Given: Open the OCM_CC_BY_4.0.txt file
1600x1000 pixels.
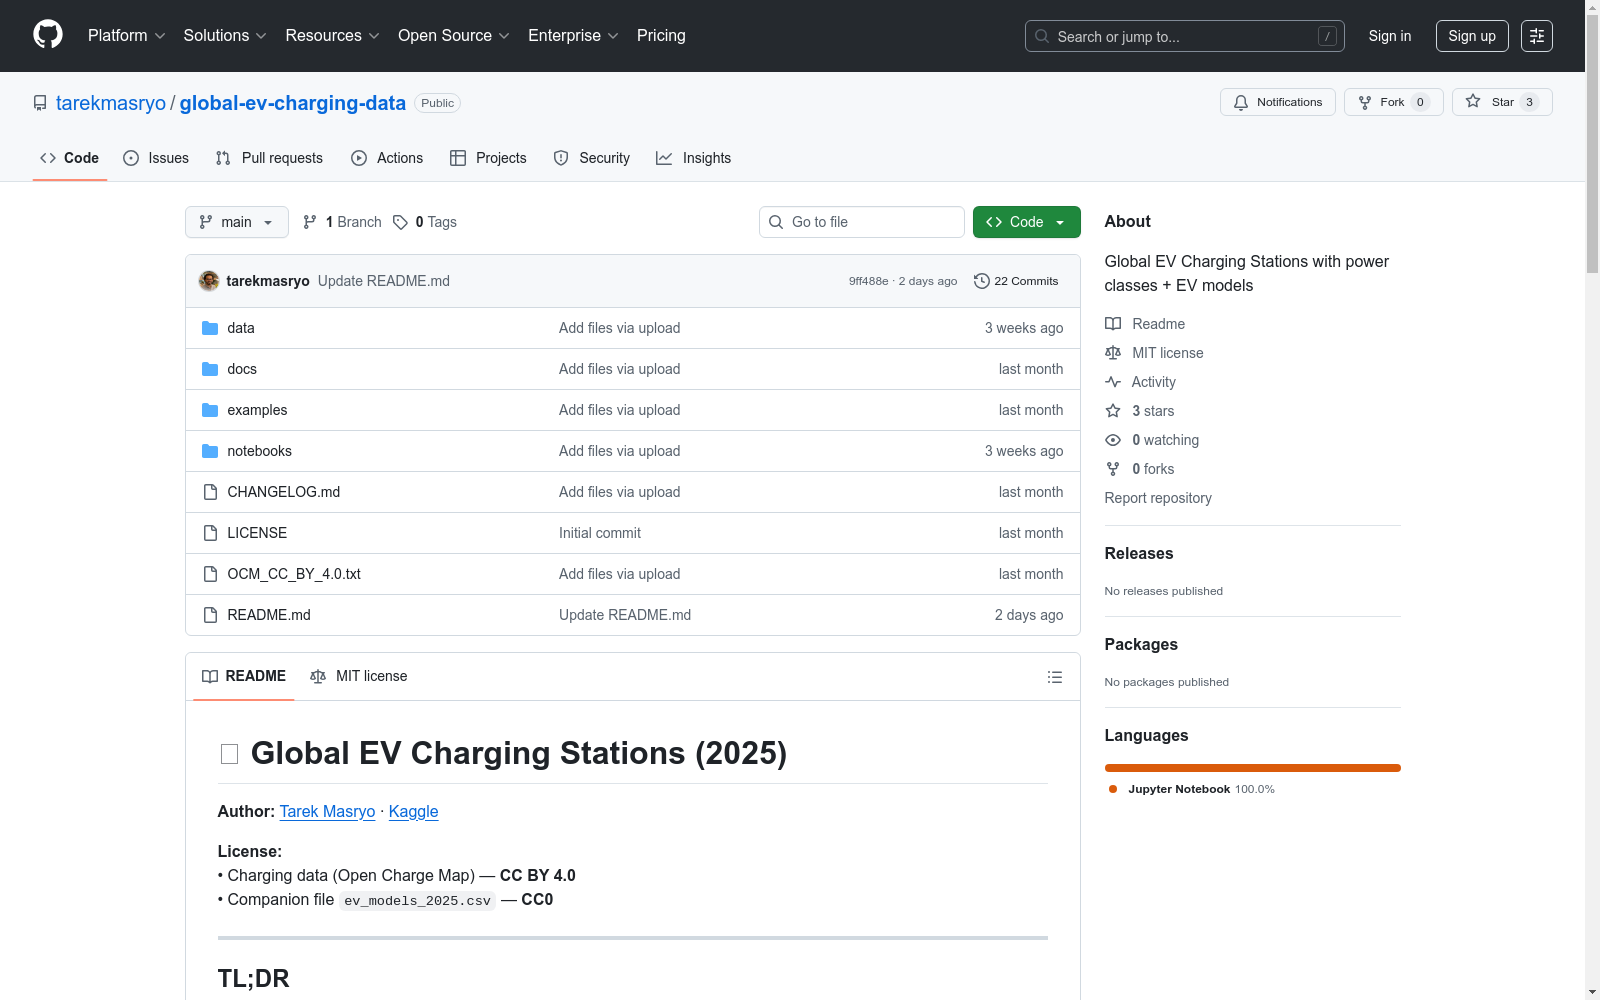Looking at the screenshot, I should point(294,574).
